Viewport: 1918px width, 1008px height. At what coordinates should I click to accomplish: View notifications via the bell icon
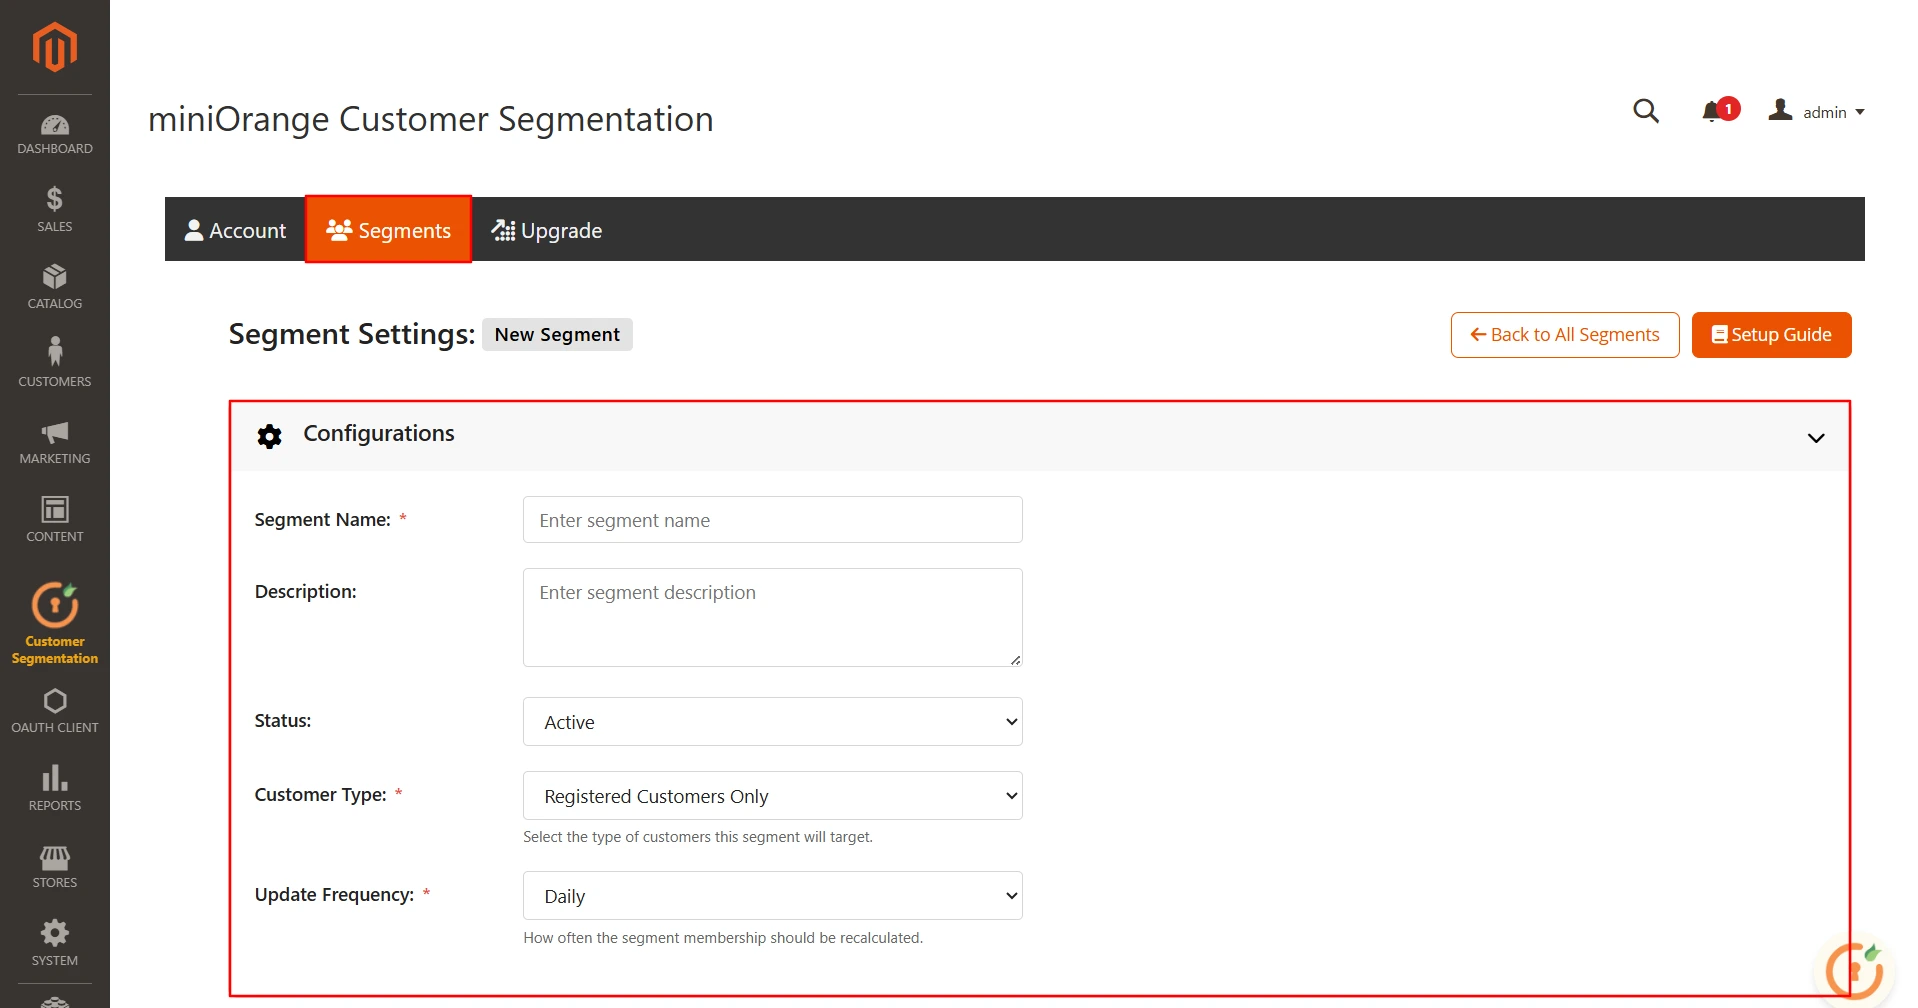click(1714, 111)
